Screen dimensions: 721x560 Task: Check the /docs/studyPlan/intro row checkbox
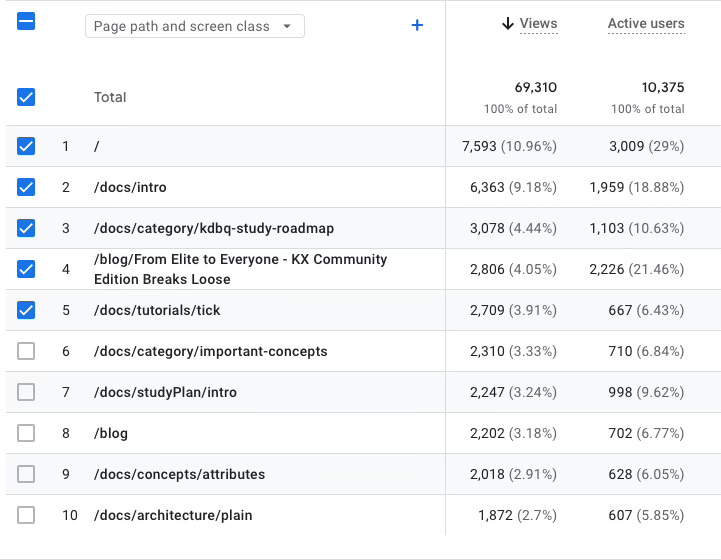tap(26, 392)
